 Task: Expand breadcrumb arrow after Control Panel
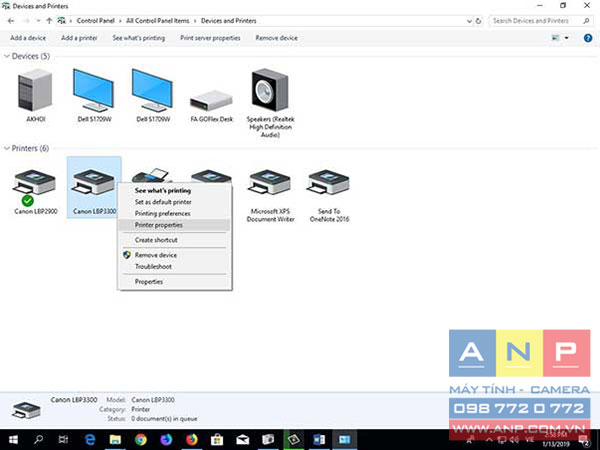tap(121, 21)
